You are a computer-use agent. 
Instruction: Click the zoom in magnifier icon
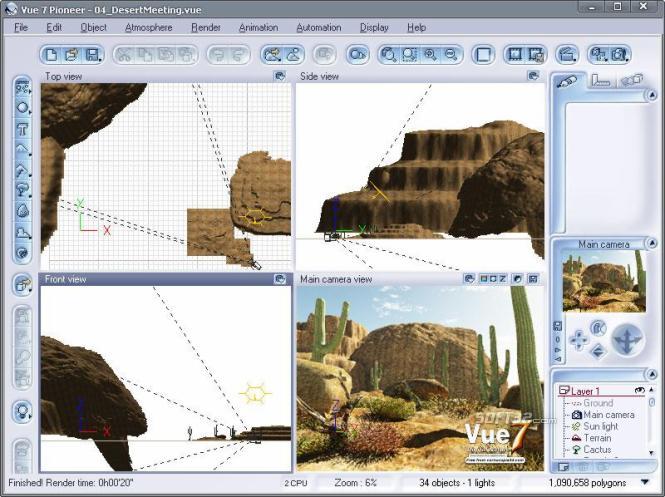(431, 54)
